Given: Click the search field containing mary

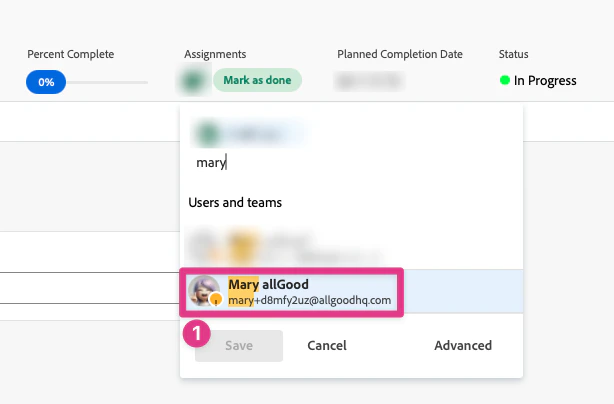Looking at the screenshot, I should (350, 162).
